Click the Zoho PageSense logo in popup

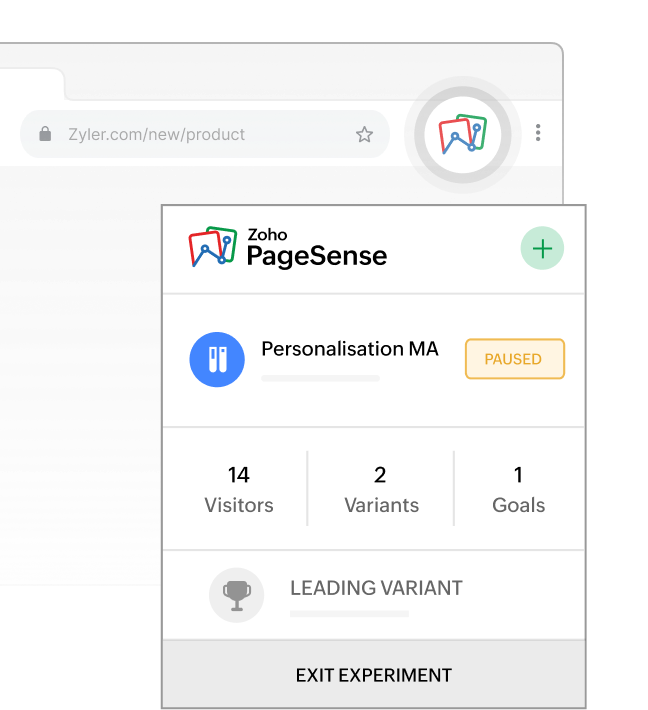[x=288, y=248]
